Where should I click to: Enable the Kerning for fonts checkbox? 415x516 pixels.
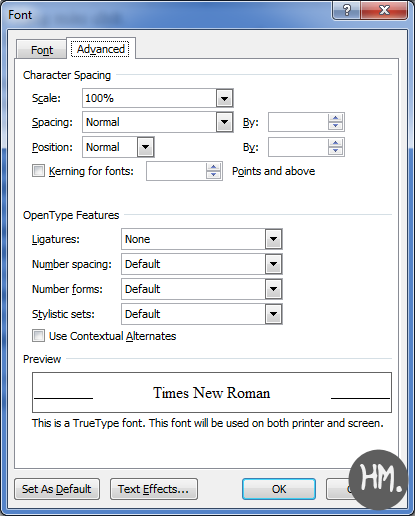coord(38,171)
